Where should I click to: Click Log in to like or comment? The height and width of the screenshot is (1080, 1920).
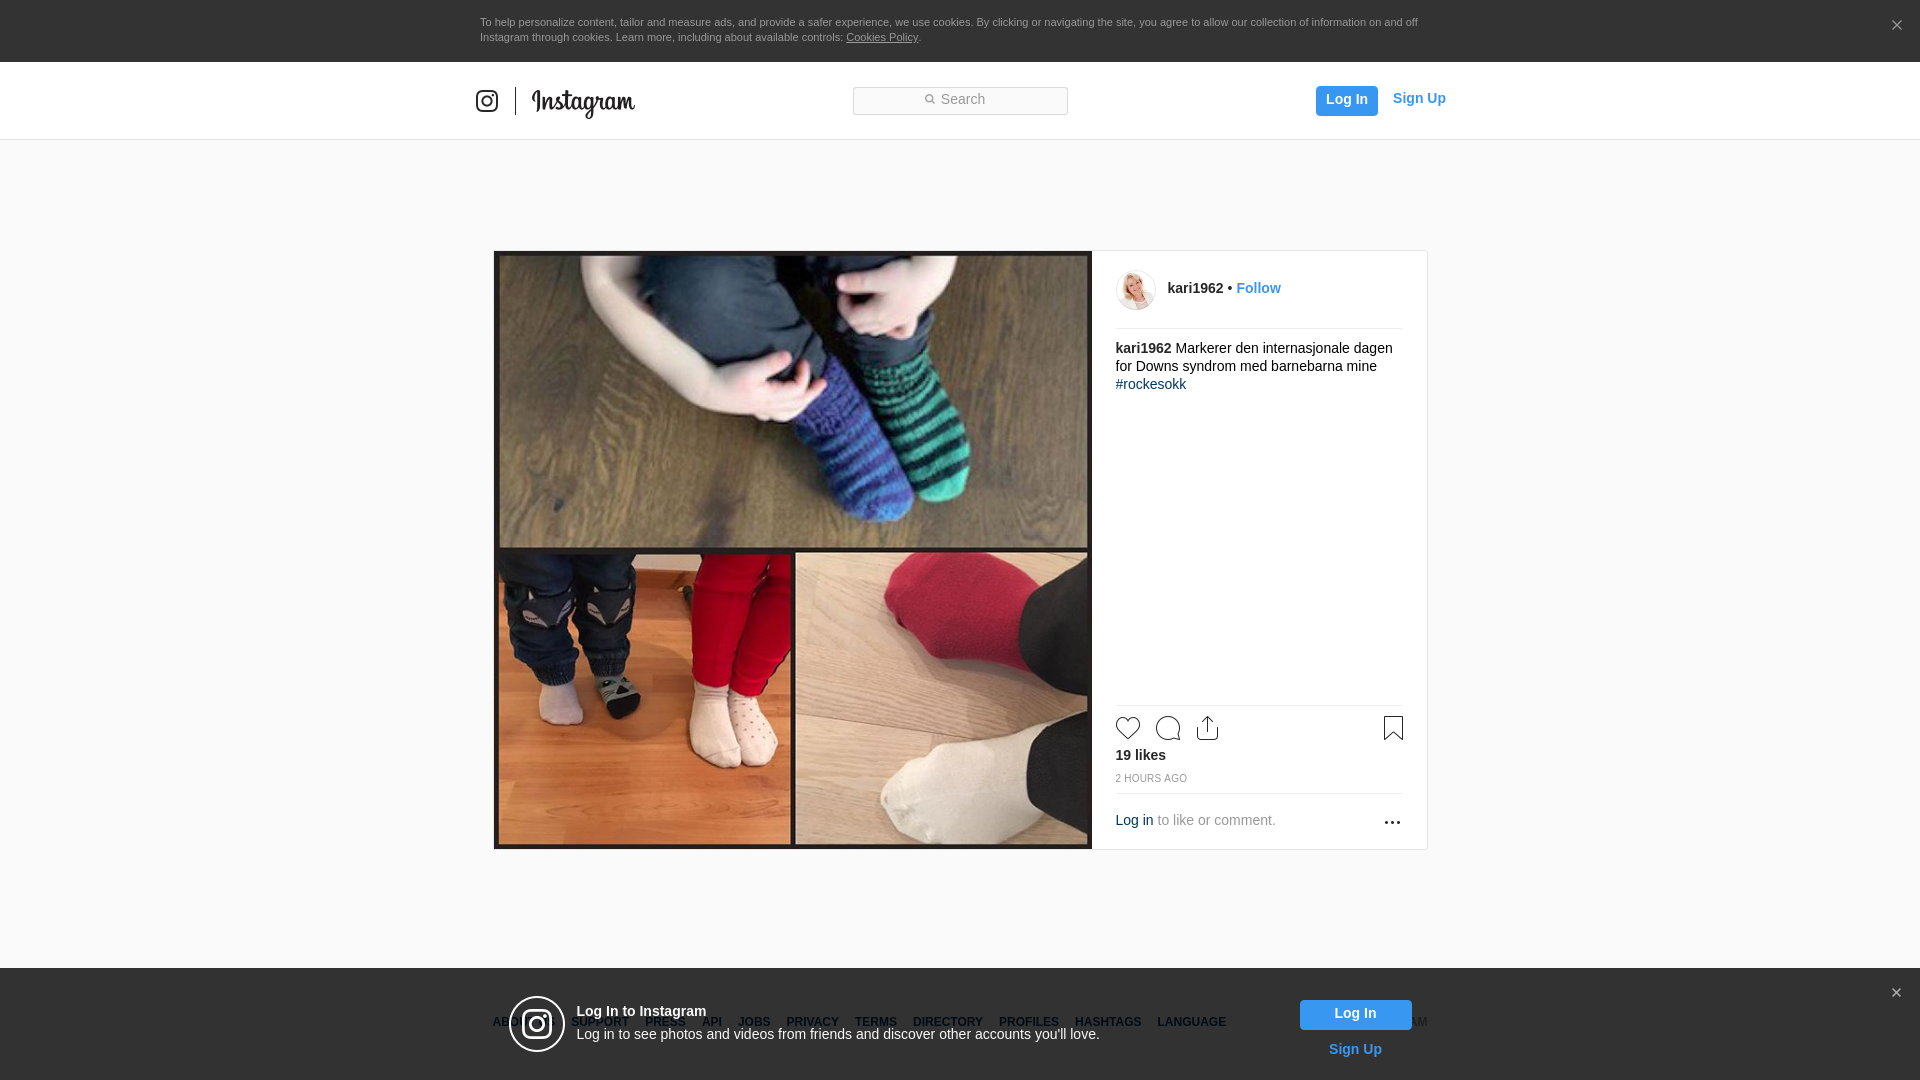coord(1134,820)
